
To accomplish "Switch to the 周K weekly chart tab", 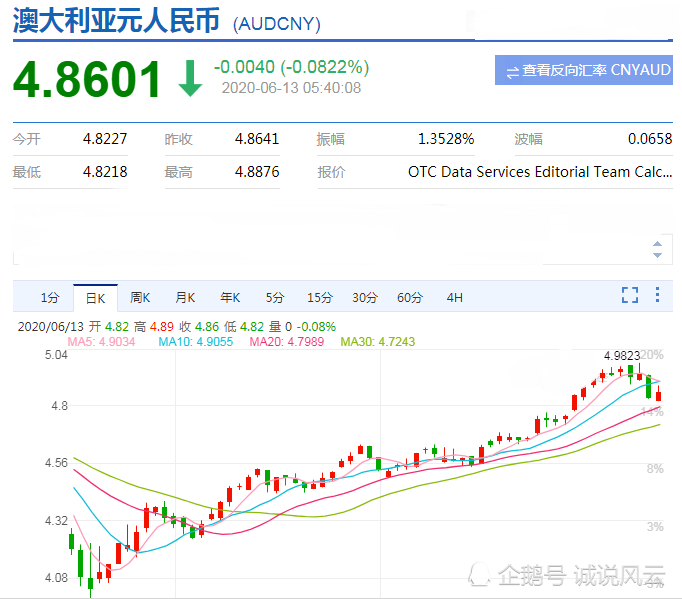I will pyautogui.click(x=140, y=298).
